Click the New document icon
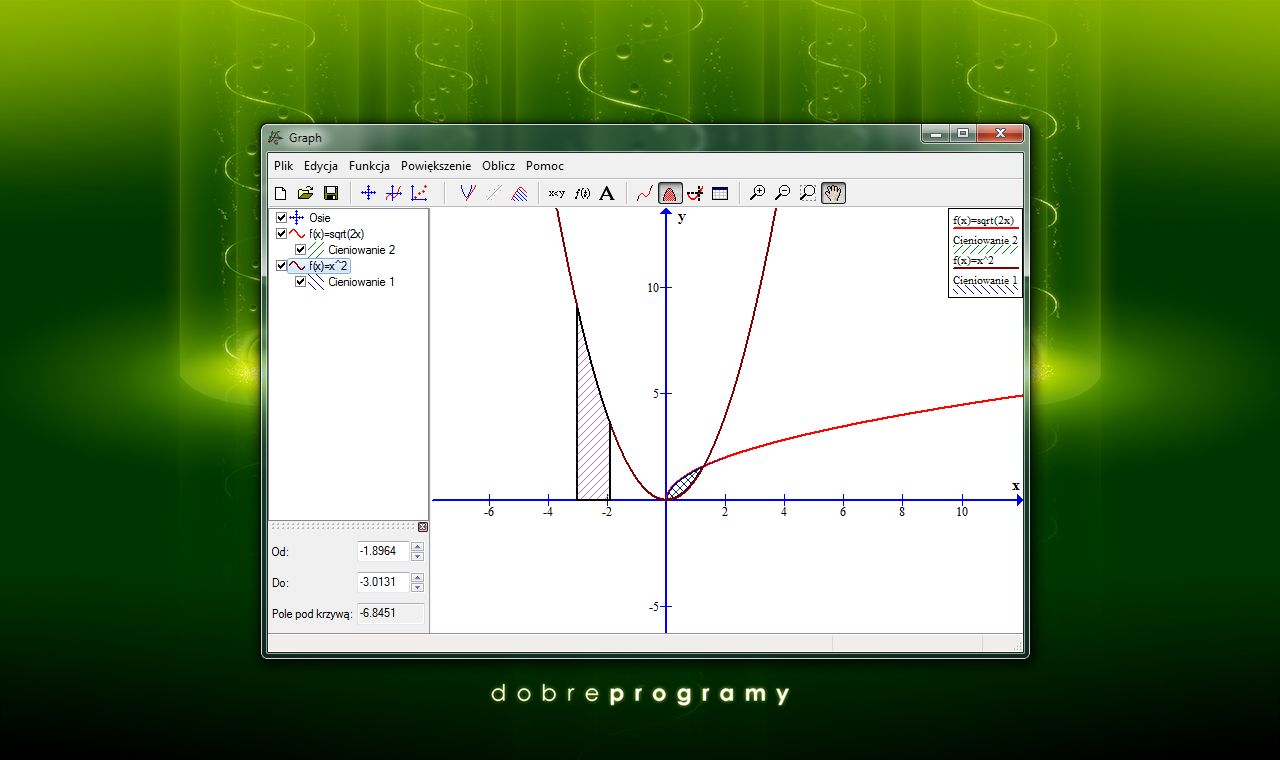Viewport: 1280px width, 760px height. pos(281,193)
